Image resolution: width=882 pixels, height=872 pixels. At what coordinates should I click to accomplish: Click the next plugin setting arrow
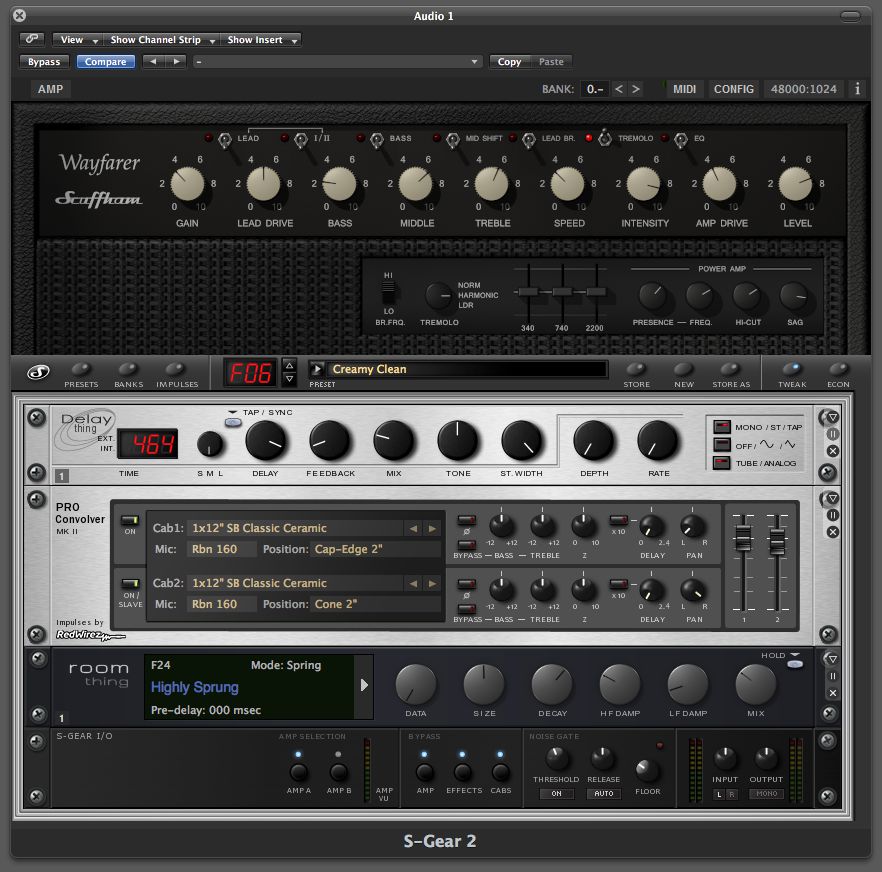pos(176,61)
